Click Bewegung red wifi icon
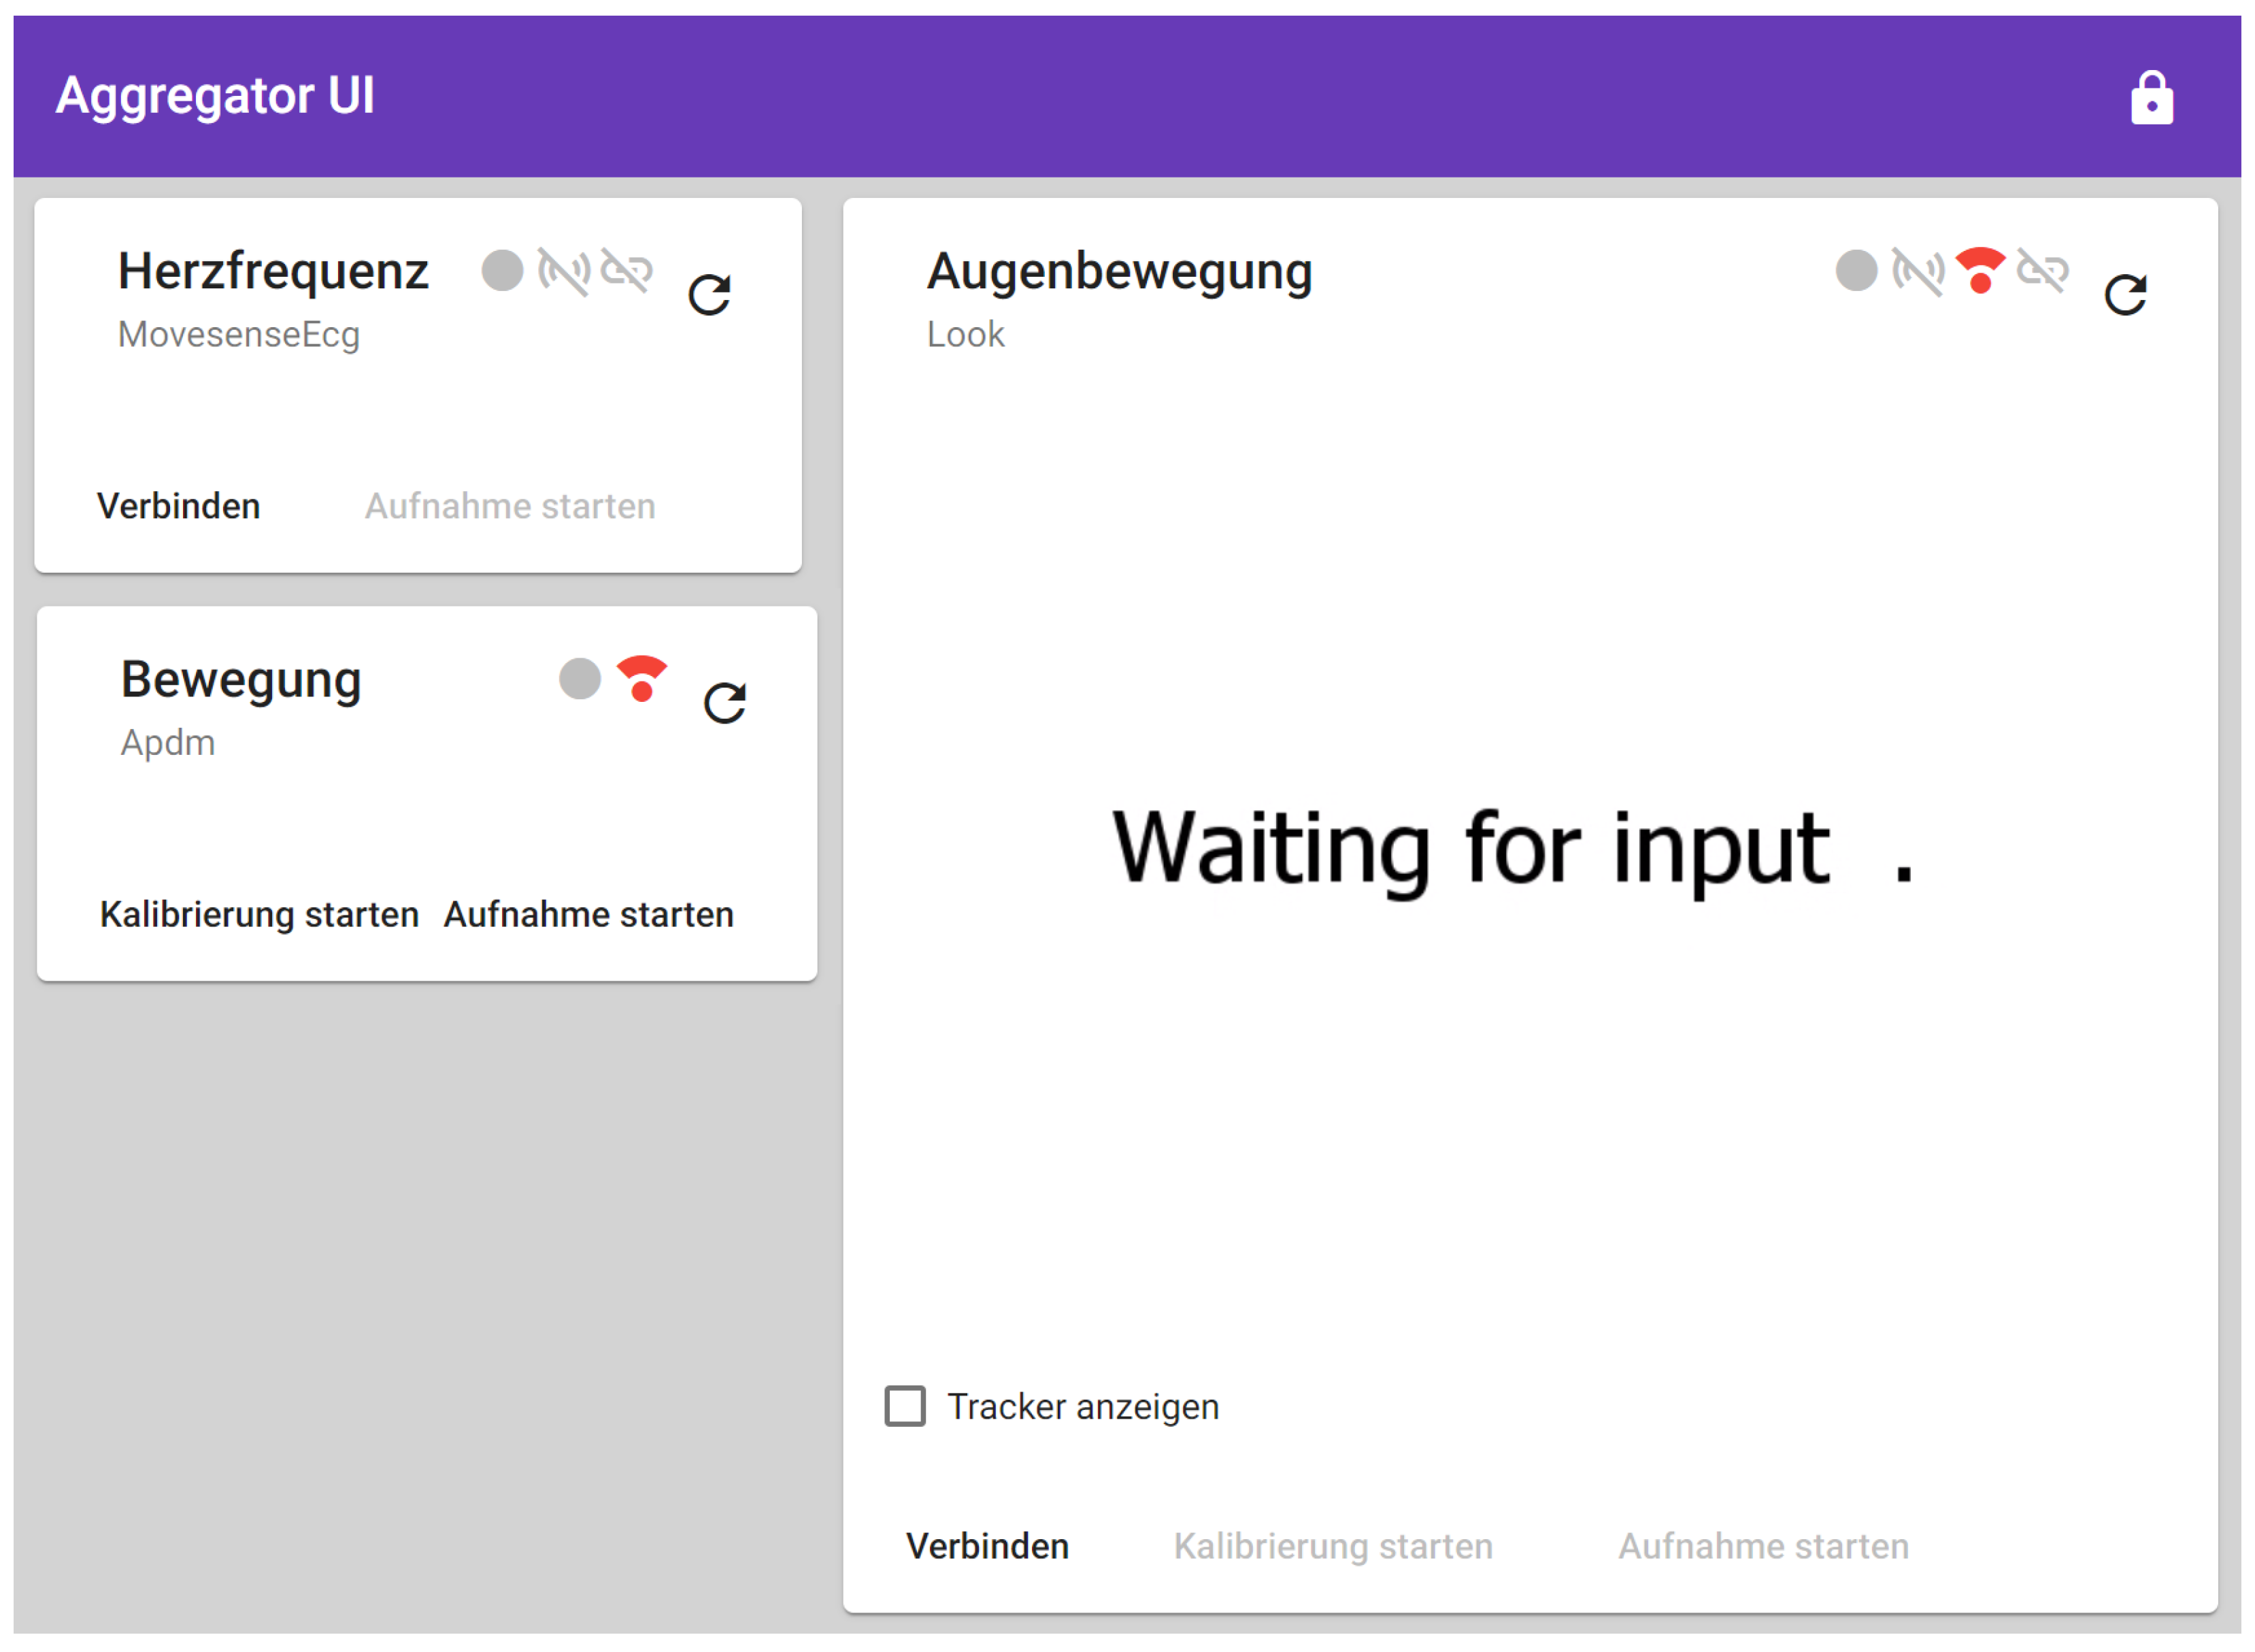Image resolution: width=2255 pixels, height=1652 pixels. [x=641, y=678]
